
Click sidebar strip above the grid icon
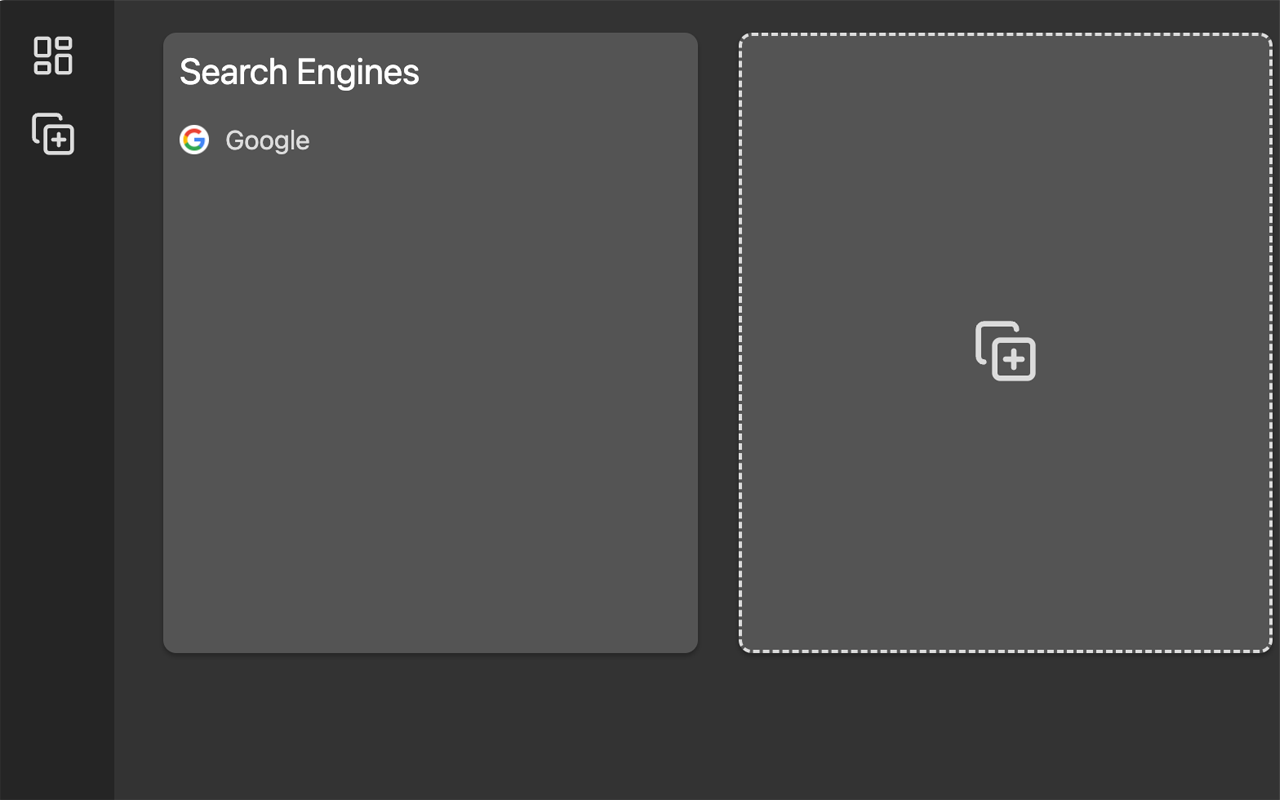click(56, 14)
